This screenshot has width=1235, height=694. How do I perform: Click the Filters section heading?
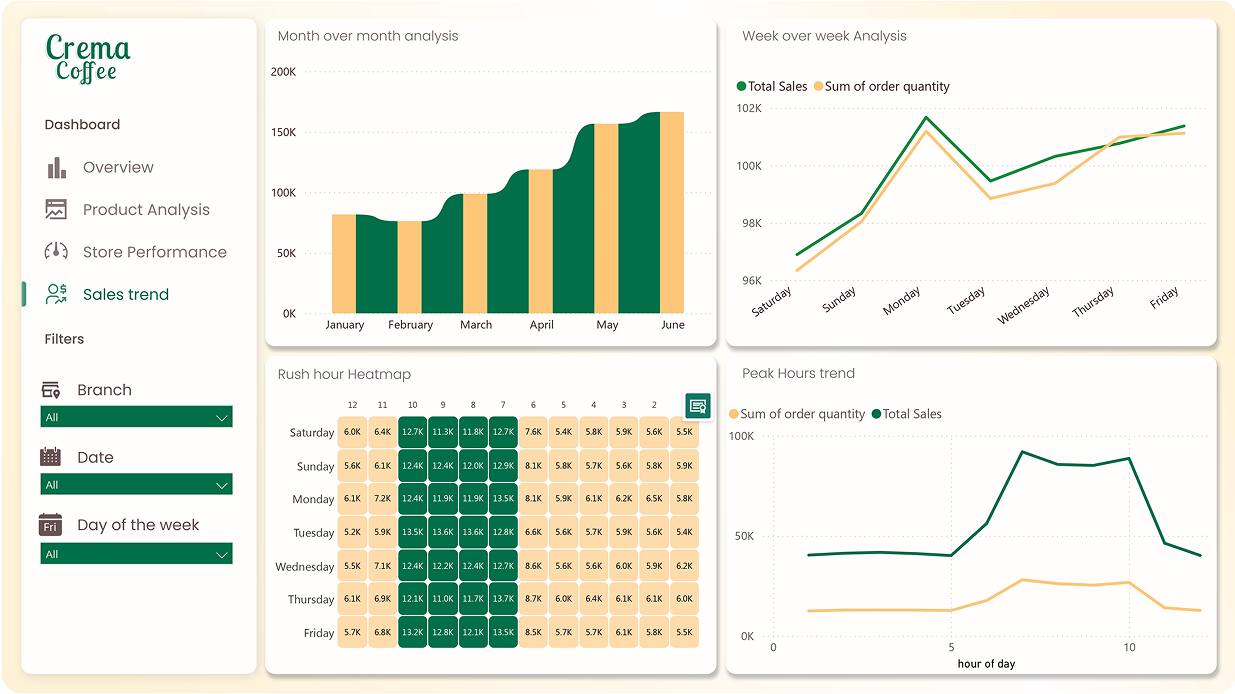(64, 339)
